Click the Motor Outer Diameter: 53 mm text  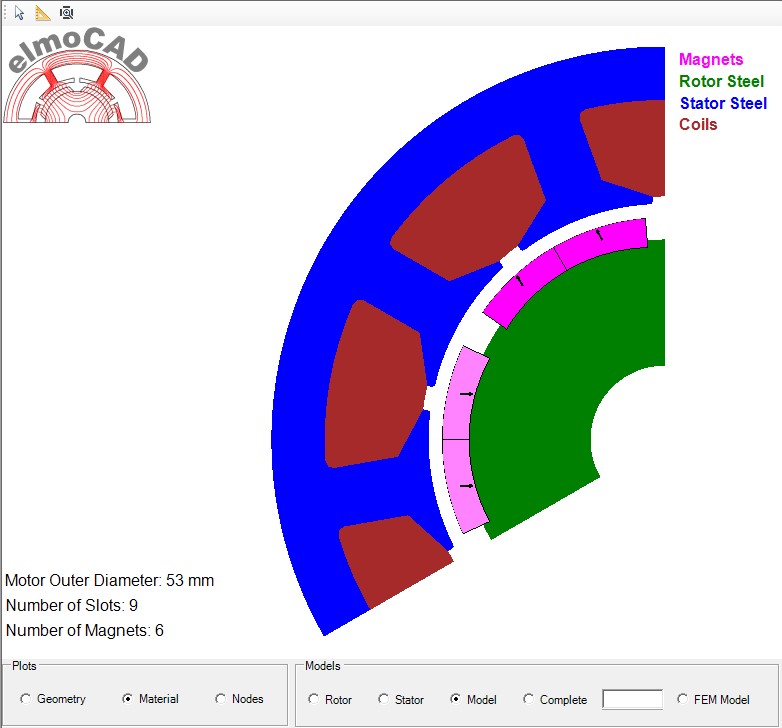(109, 580)
